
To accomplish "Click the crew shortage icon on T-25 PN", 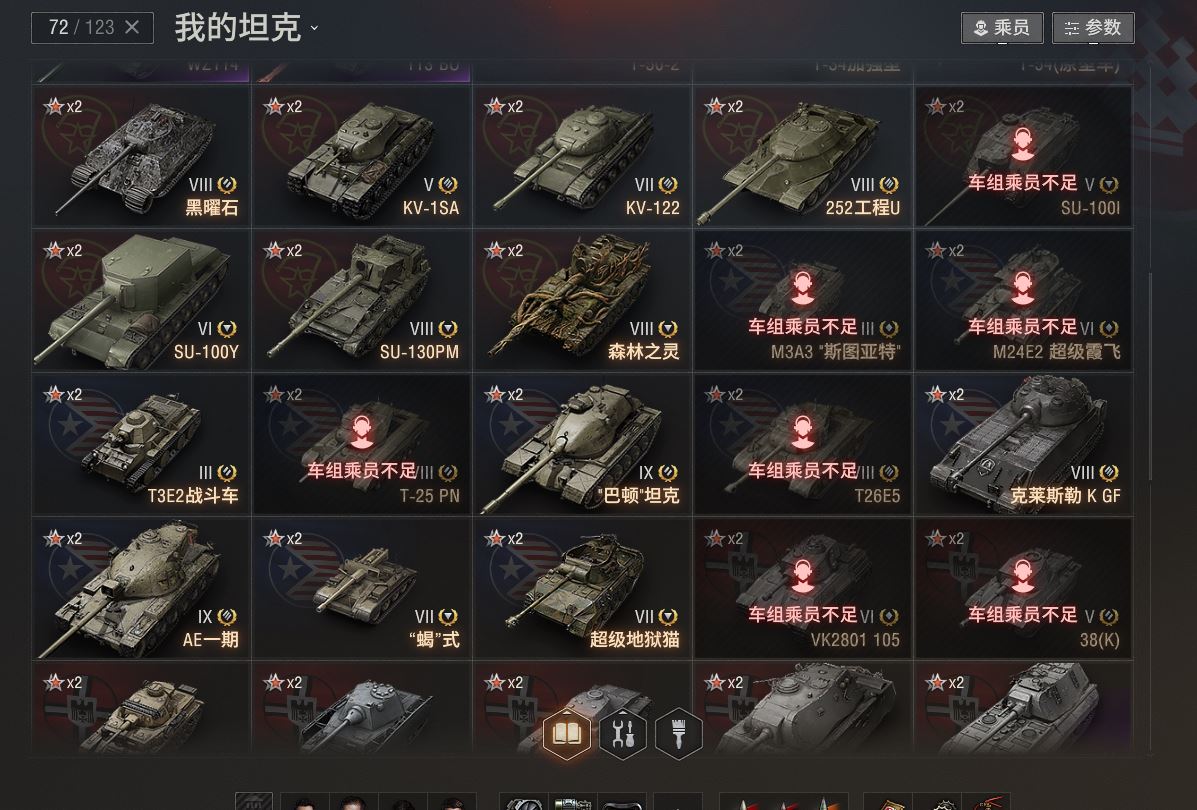I will point(362,432).
